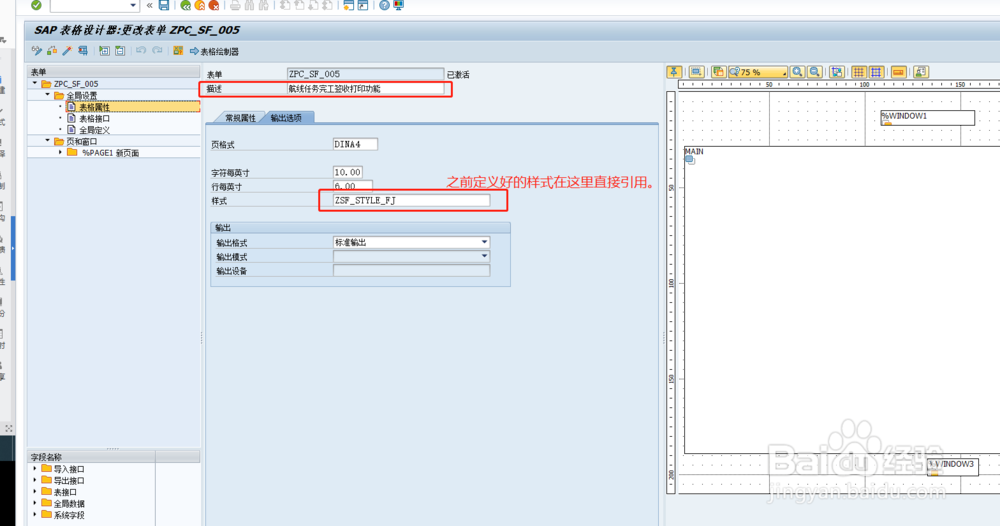This screenshot has width=1000, height=526.
Task: Click the 描述 description input field
Action: point(365,89)
